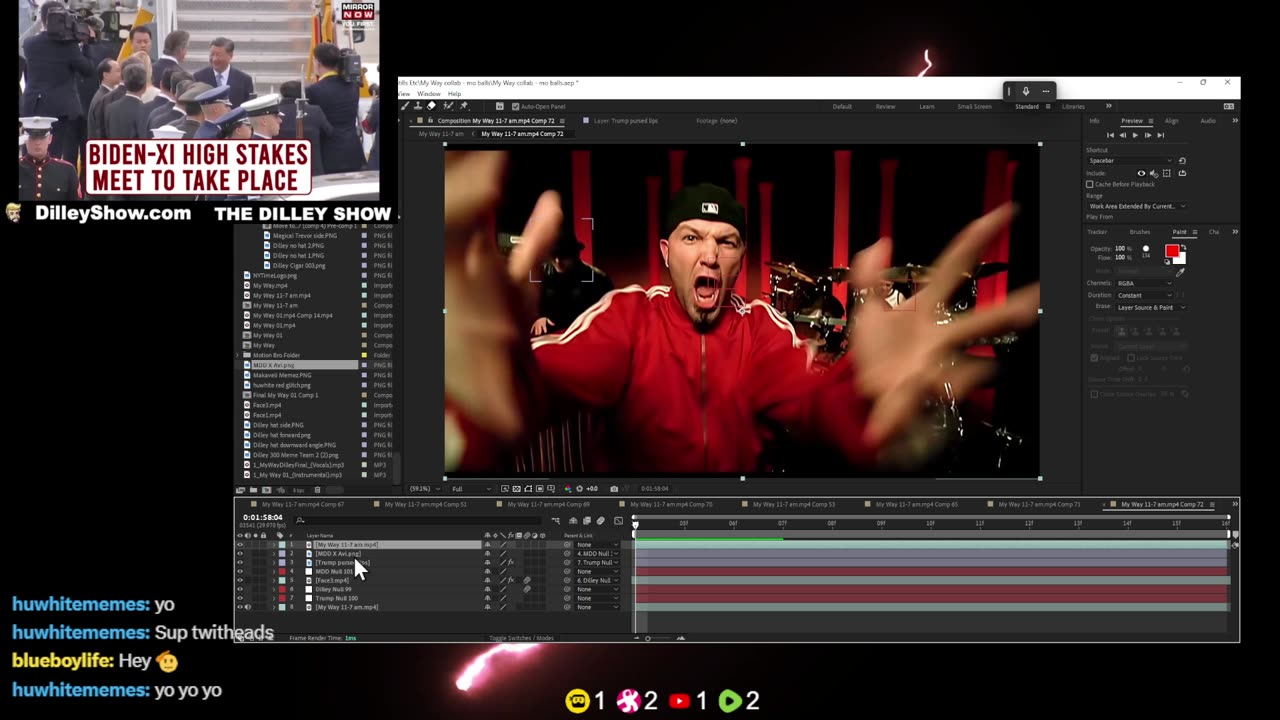This screenshot has width=1280, height=720.
Task: Swap foreground and background paint colors
Action: (x=1183, y=247)
